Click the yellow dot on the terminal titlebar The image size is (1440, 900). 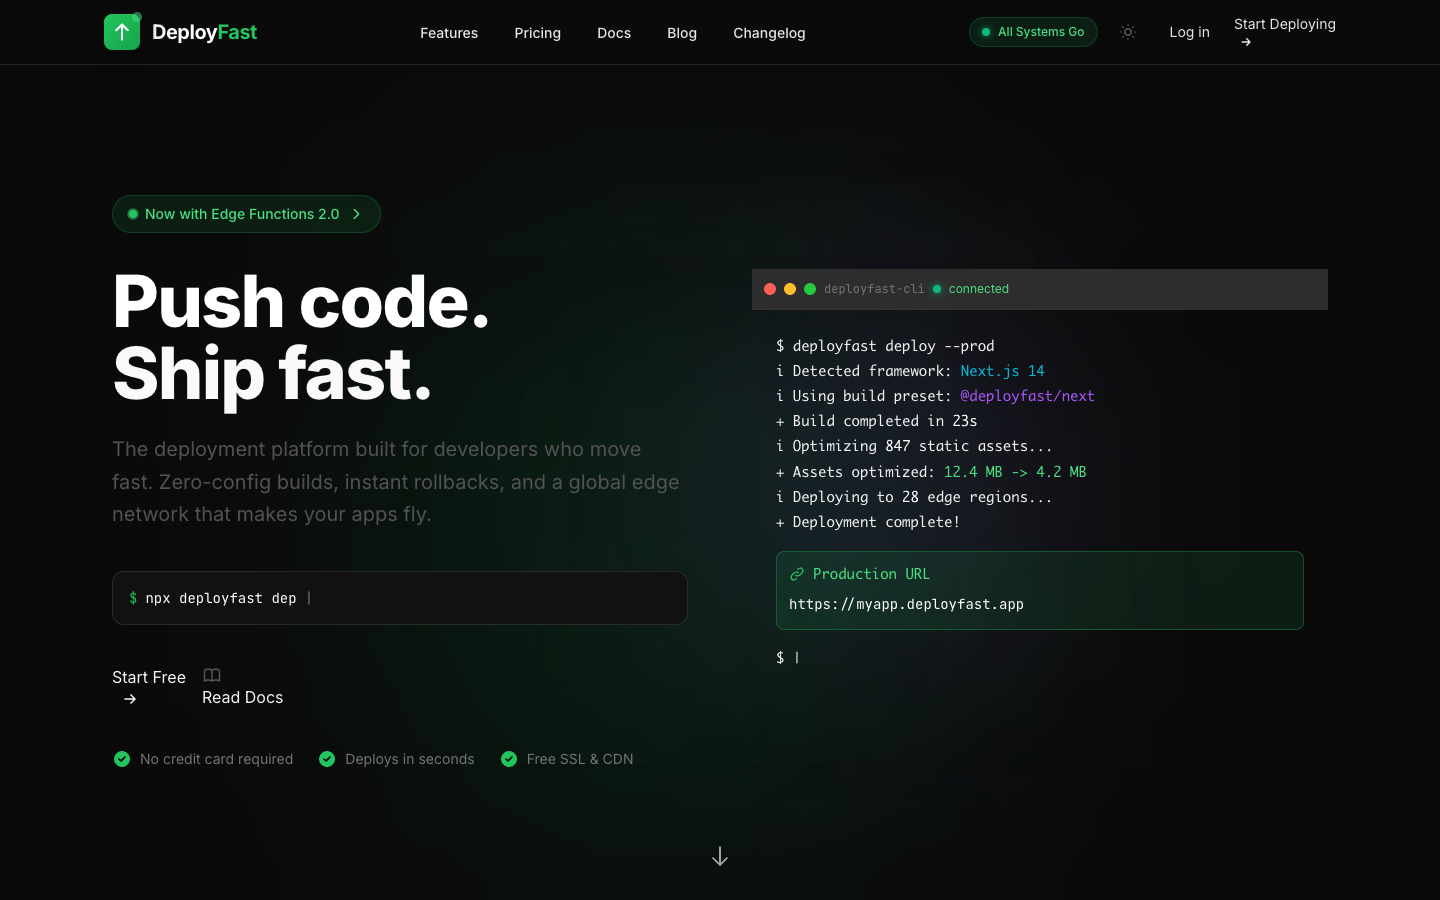click(790, 289)
